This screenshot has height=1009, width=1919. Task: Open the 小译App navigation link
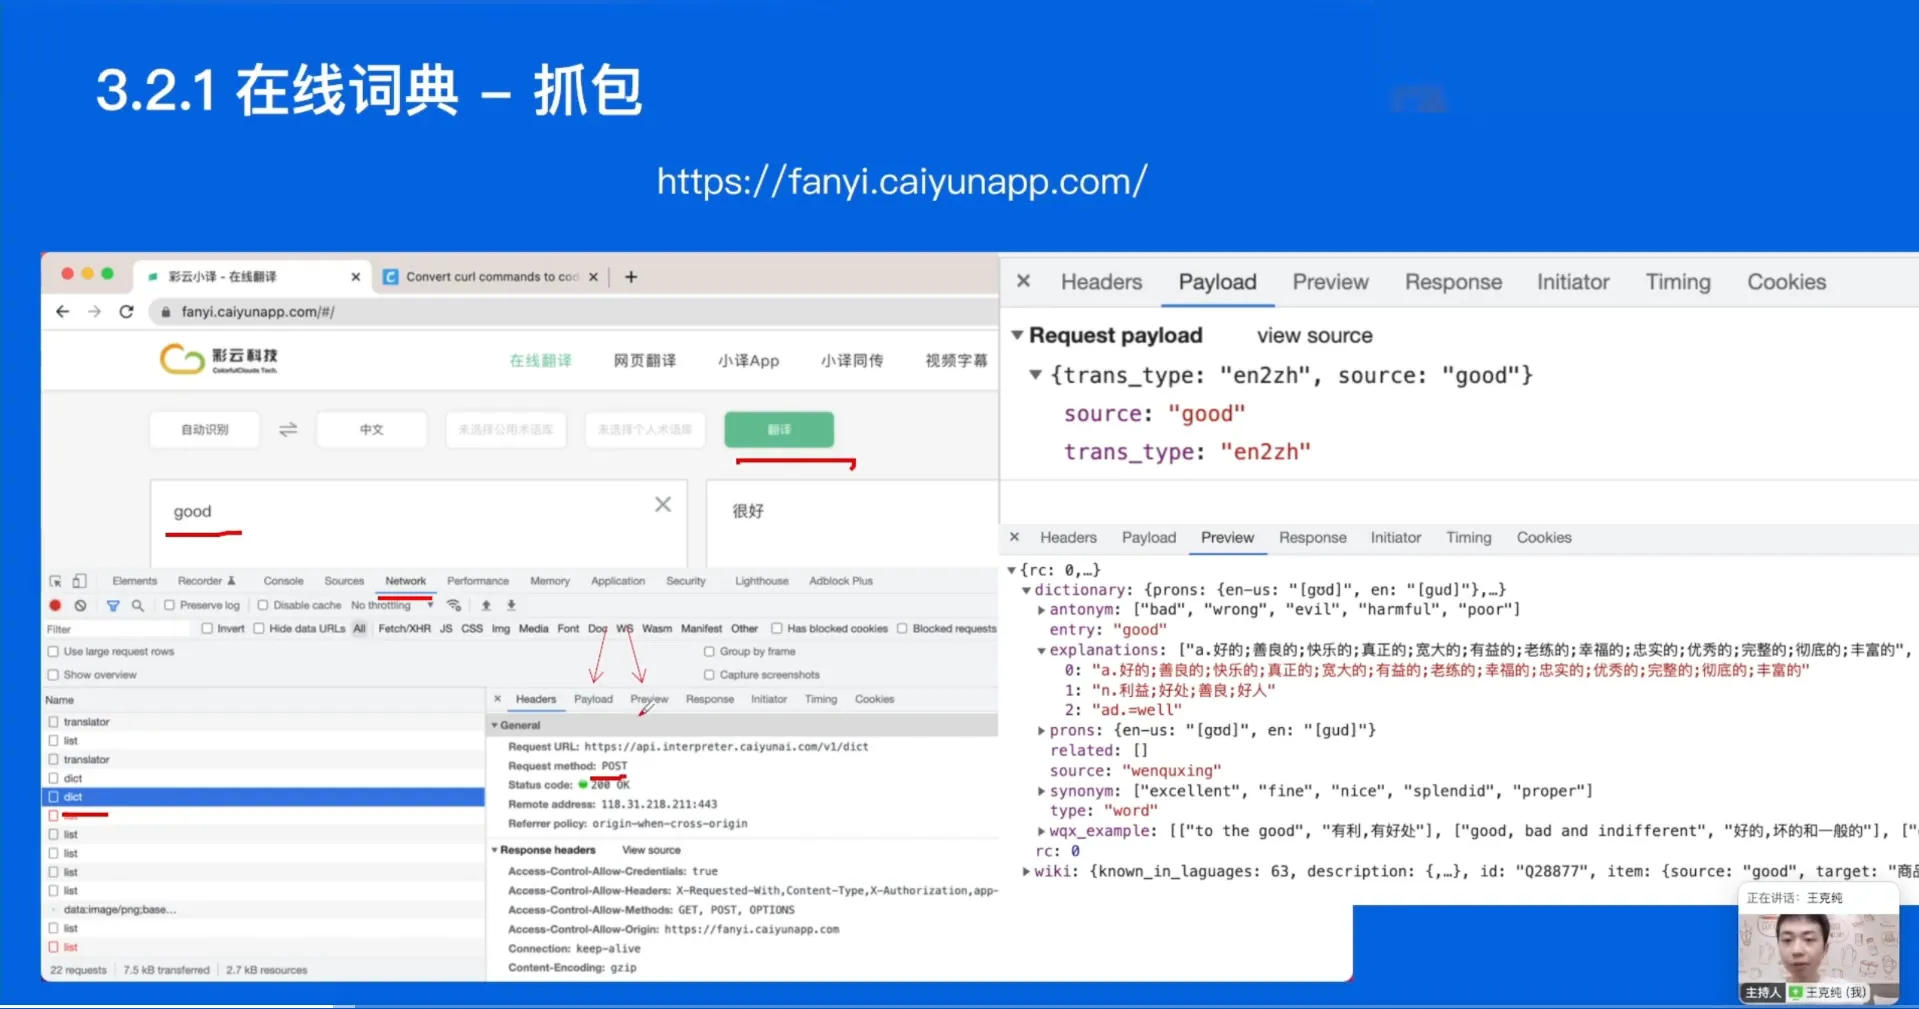pyautogui.click(x=748, y=360)
